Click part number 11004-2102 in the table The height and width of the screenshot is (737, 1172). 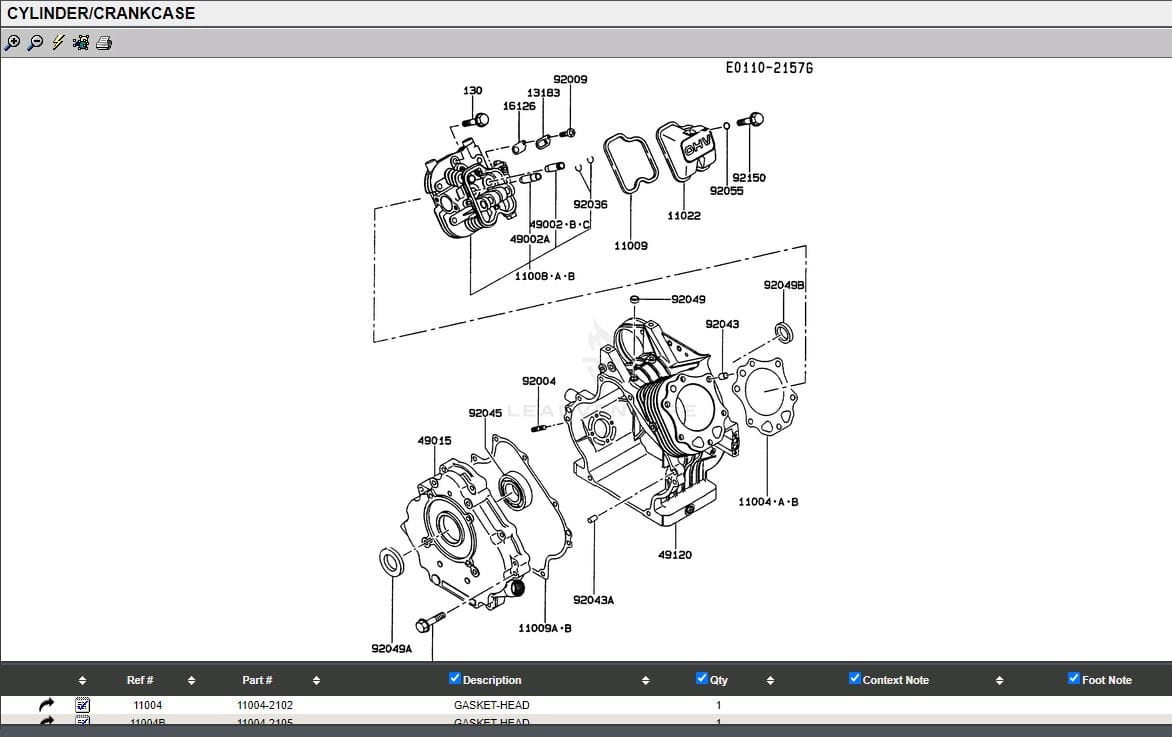pyautogui.click(x=265, y=705)
